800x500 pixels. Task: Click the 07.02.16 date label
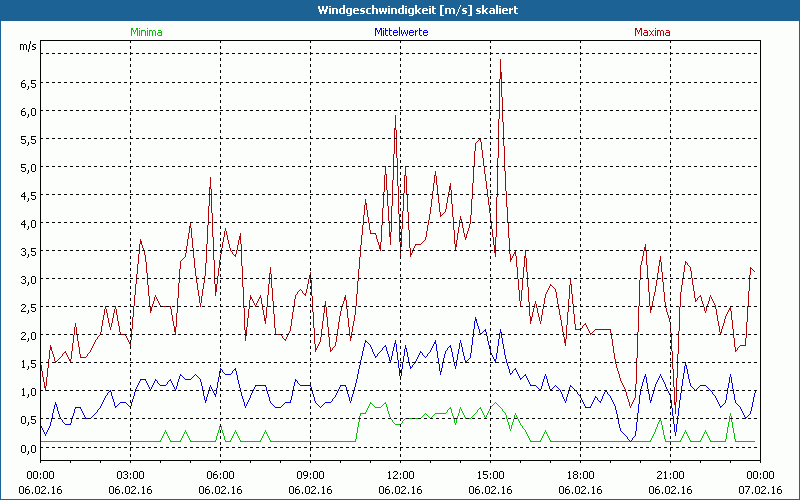pos(759,490)
